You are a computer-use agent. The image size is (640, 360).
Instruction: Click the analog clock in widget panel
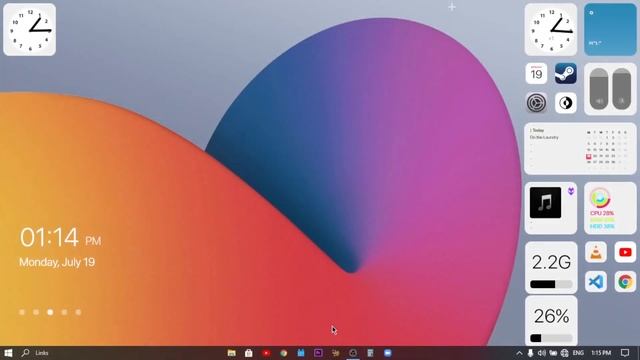[x=551, y=29]
